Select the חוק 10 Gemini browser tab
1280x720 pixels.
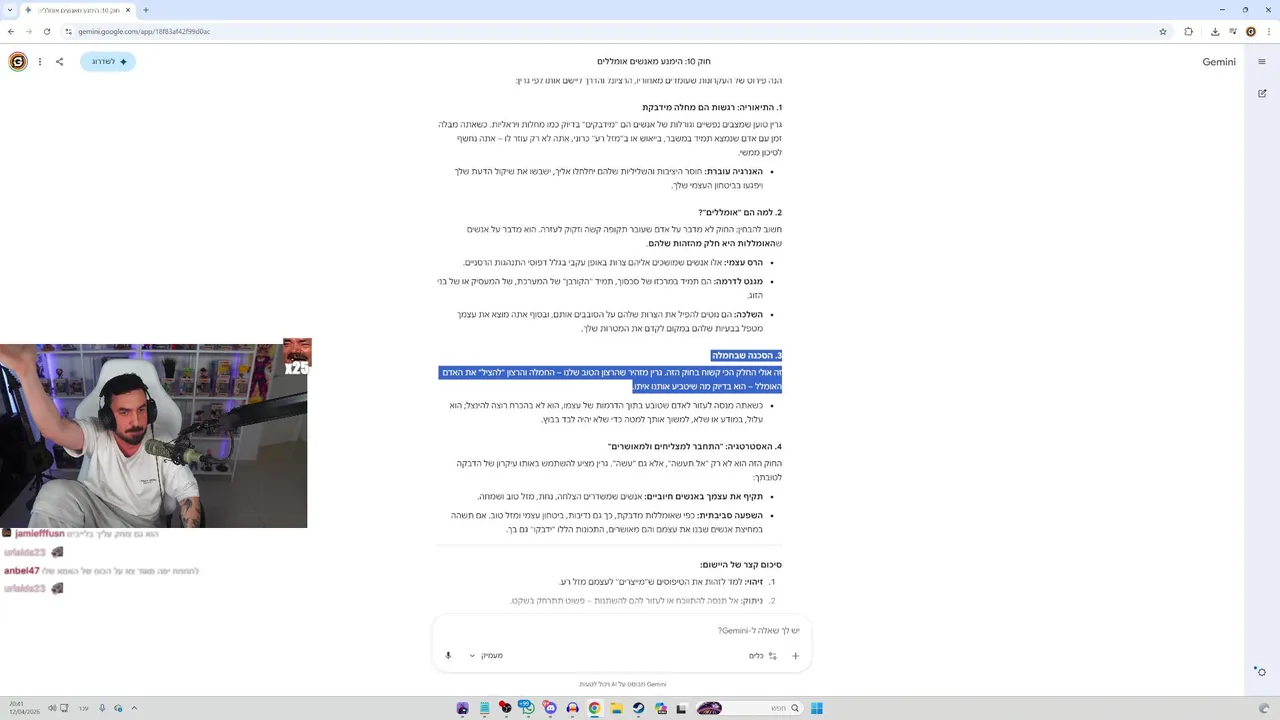point(78,10)
